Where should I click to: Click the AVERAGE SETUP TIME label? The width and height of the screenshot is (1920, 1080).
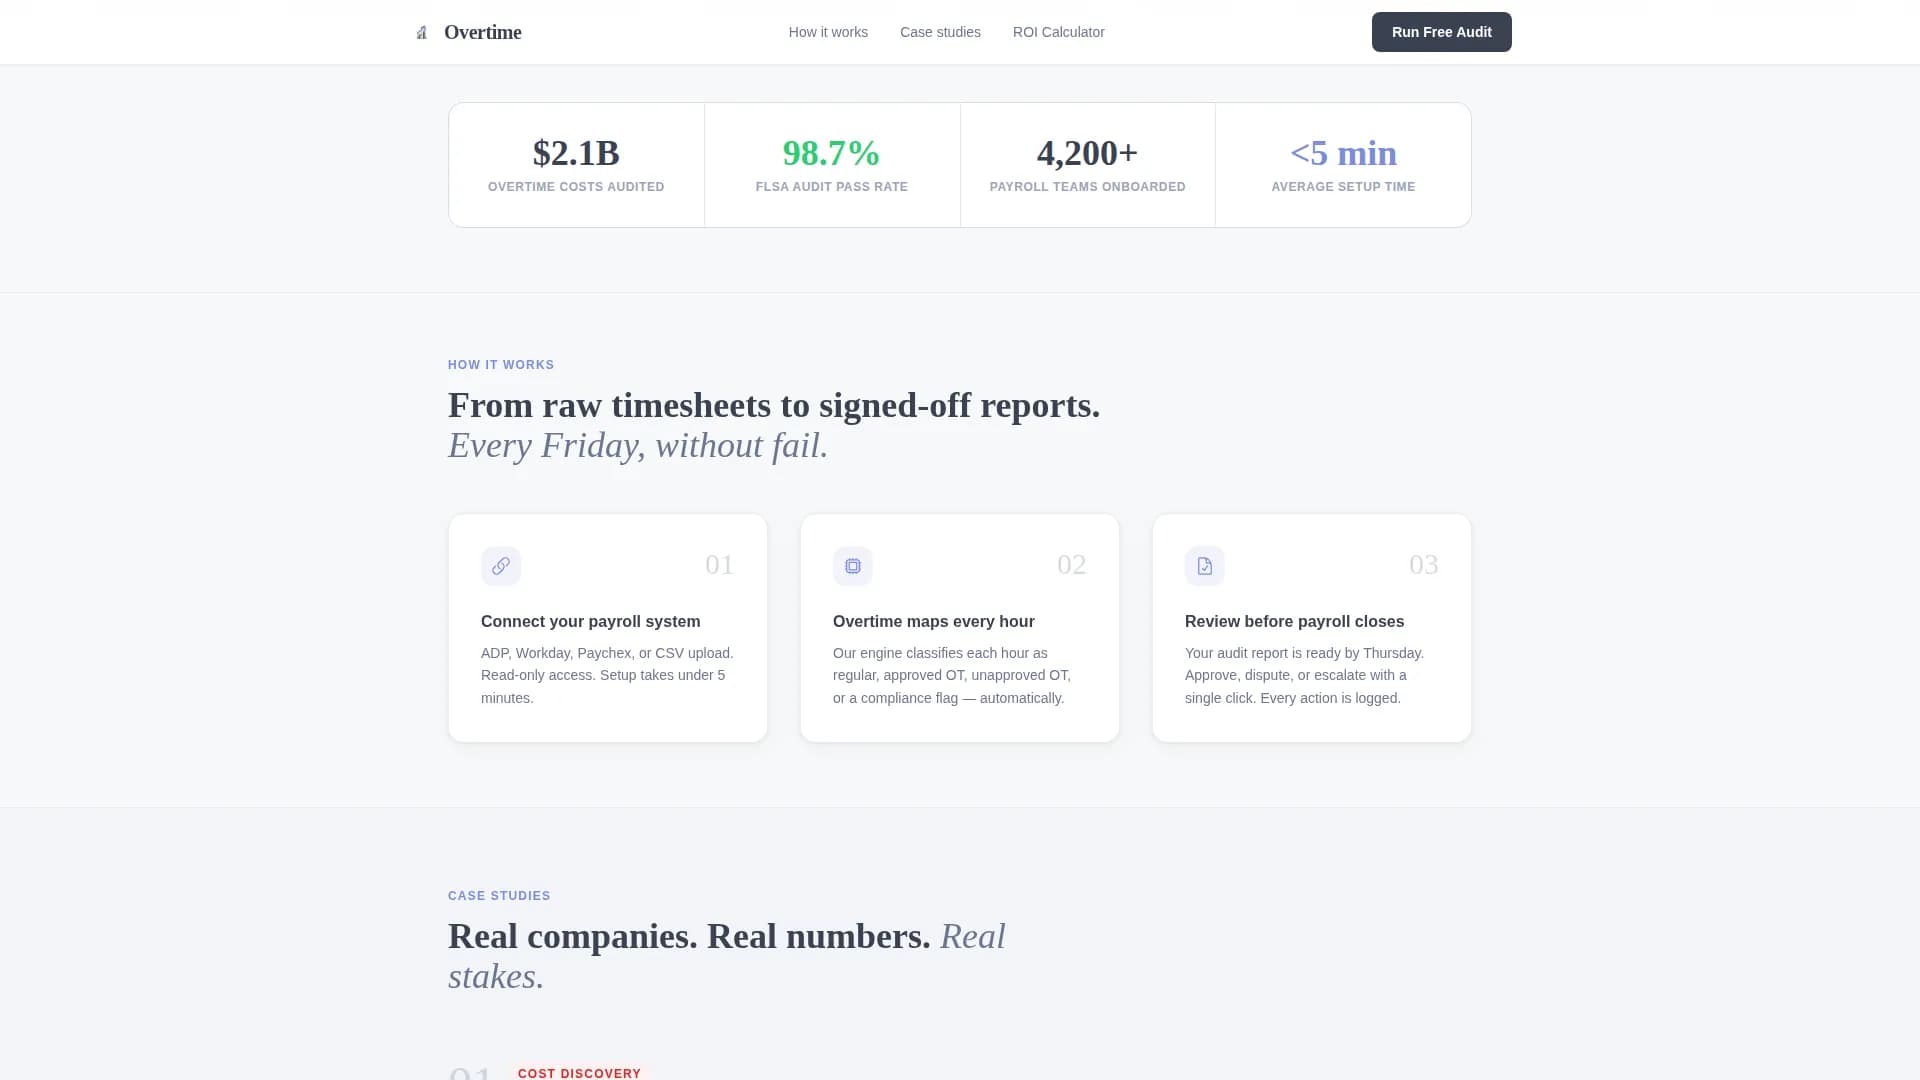[x=1343, y=187]
